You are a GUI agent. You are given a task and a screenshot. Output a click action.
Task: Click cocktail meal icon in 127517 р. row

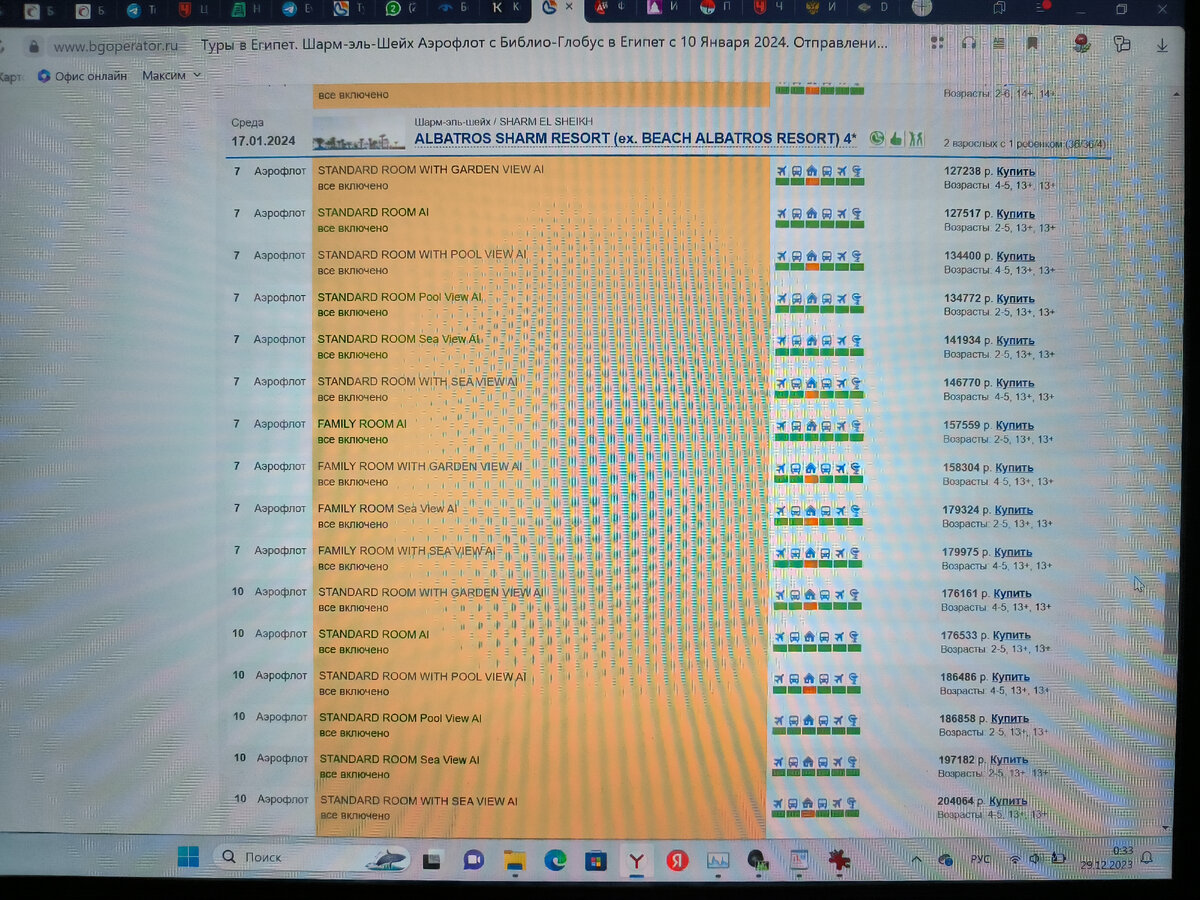(x=856, y=213)
